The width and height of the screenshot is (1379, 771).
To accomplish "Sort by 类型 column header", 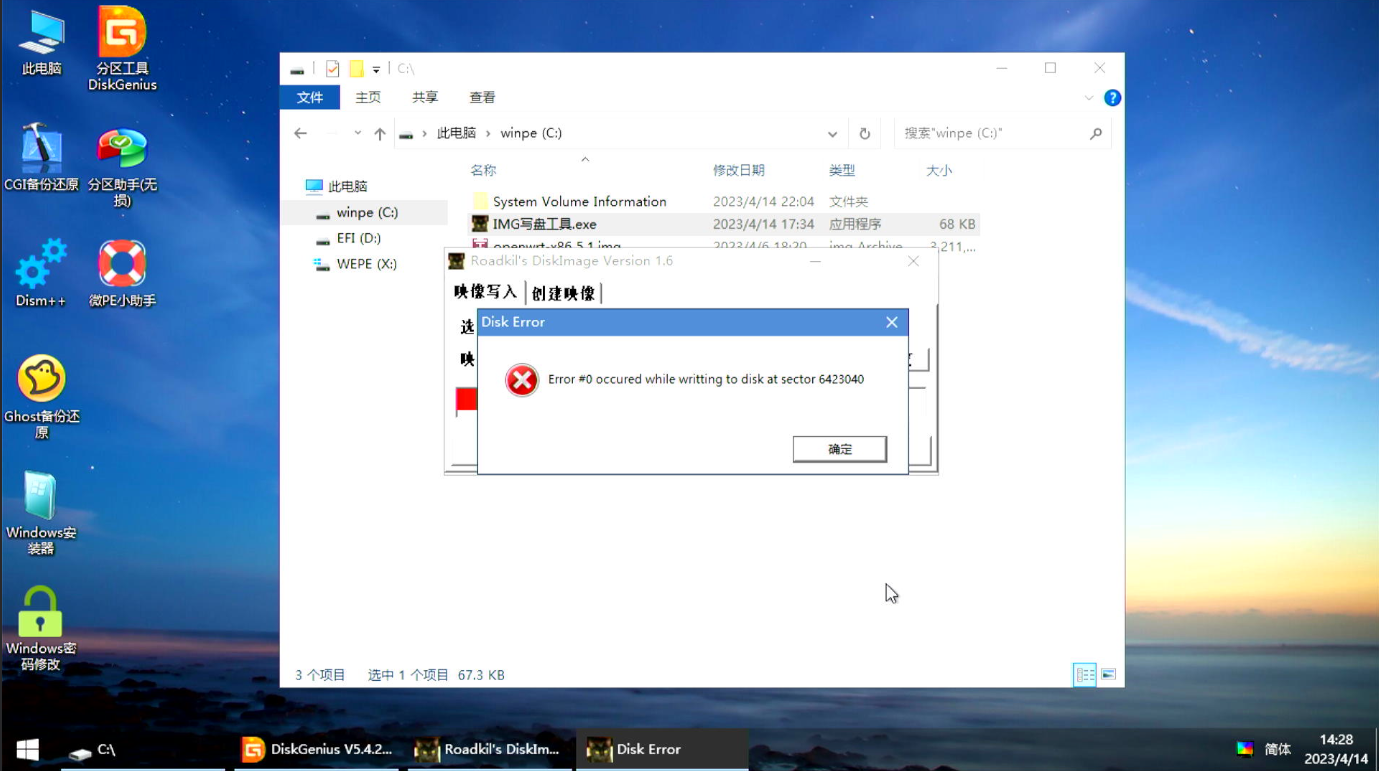I will [x=842, y=171].
